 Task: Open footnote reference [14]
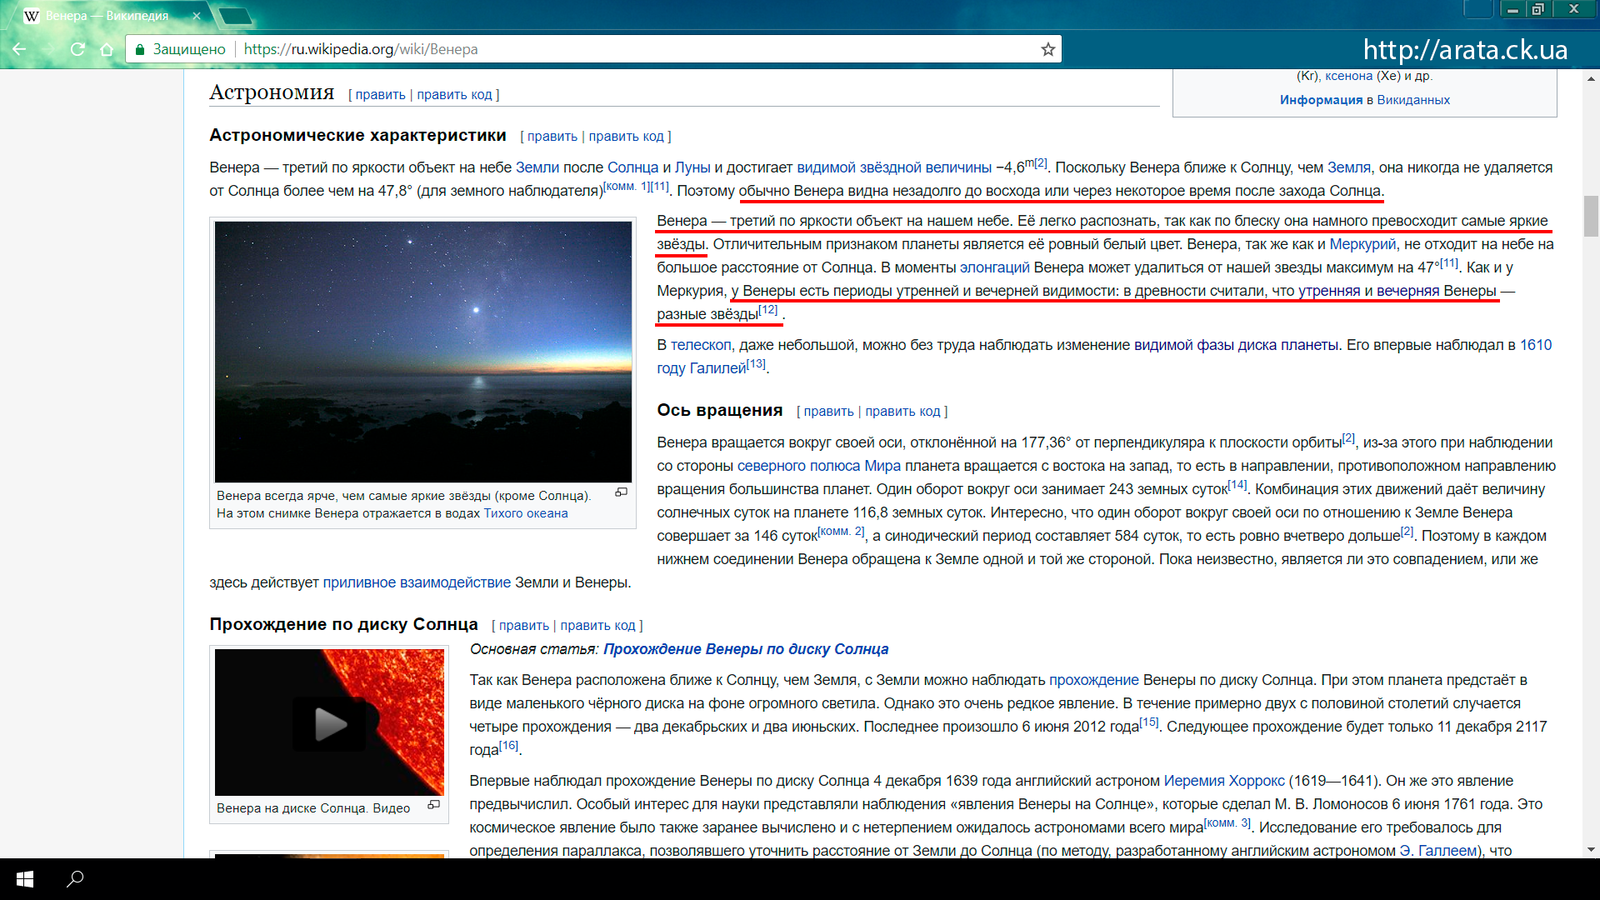pos(1237,485)
